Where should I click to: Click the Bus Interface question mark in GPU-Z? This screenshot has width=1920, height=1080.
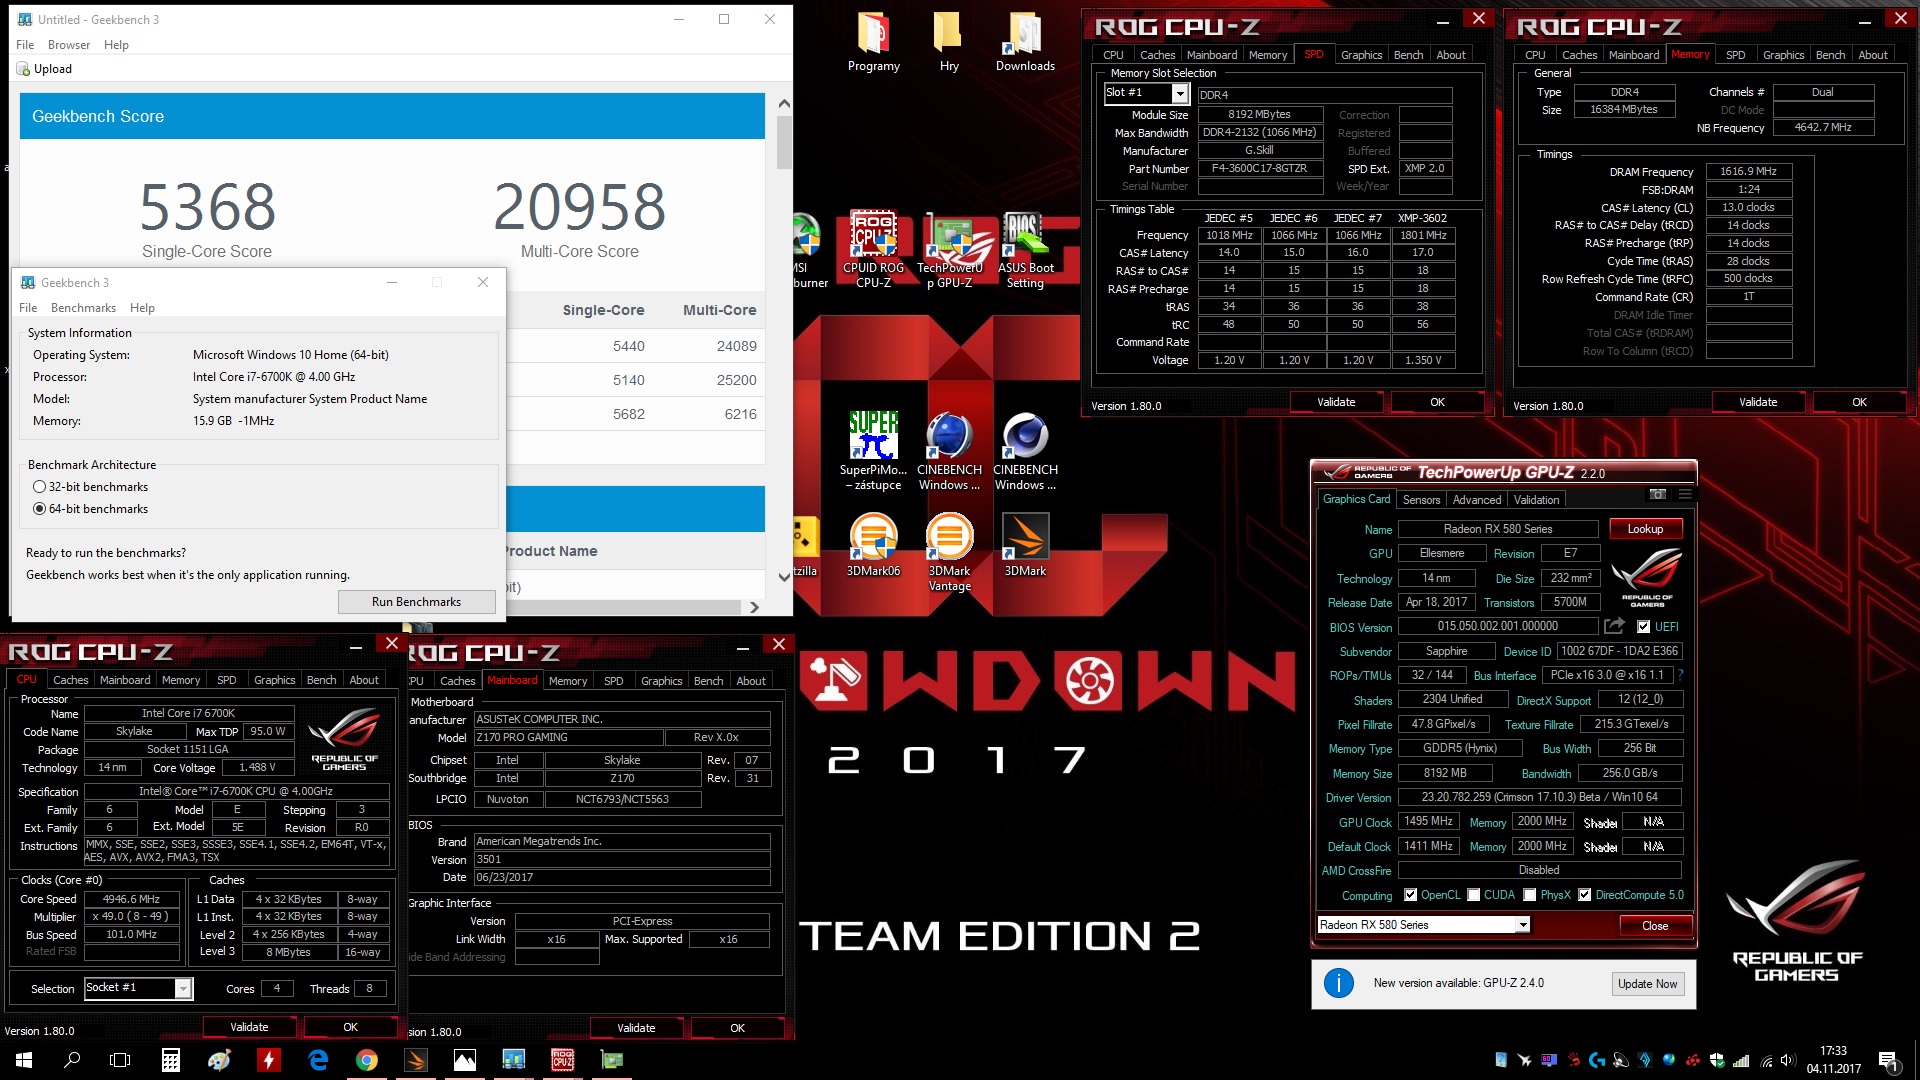click(x=1680, y=675)
